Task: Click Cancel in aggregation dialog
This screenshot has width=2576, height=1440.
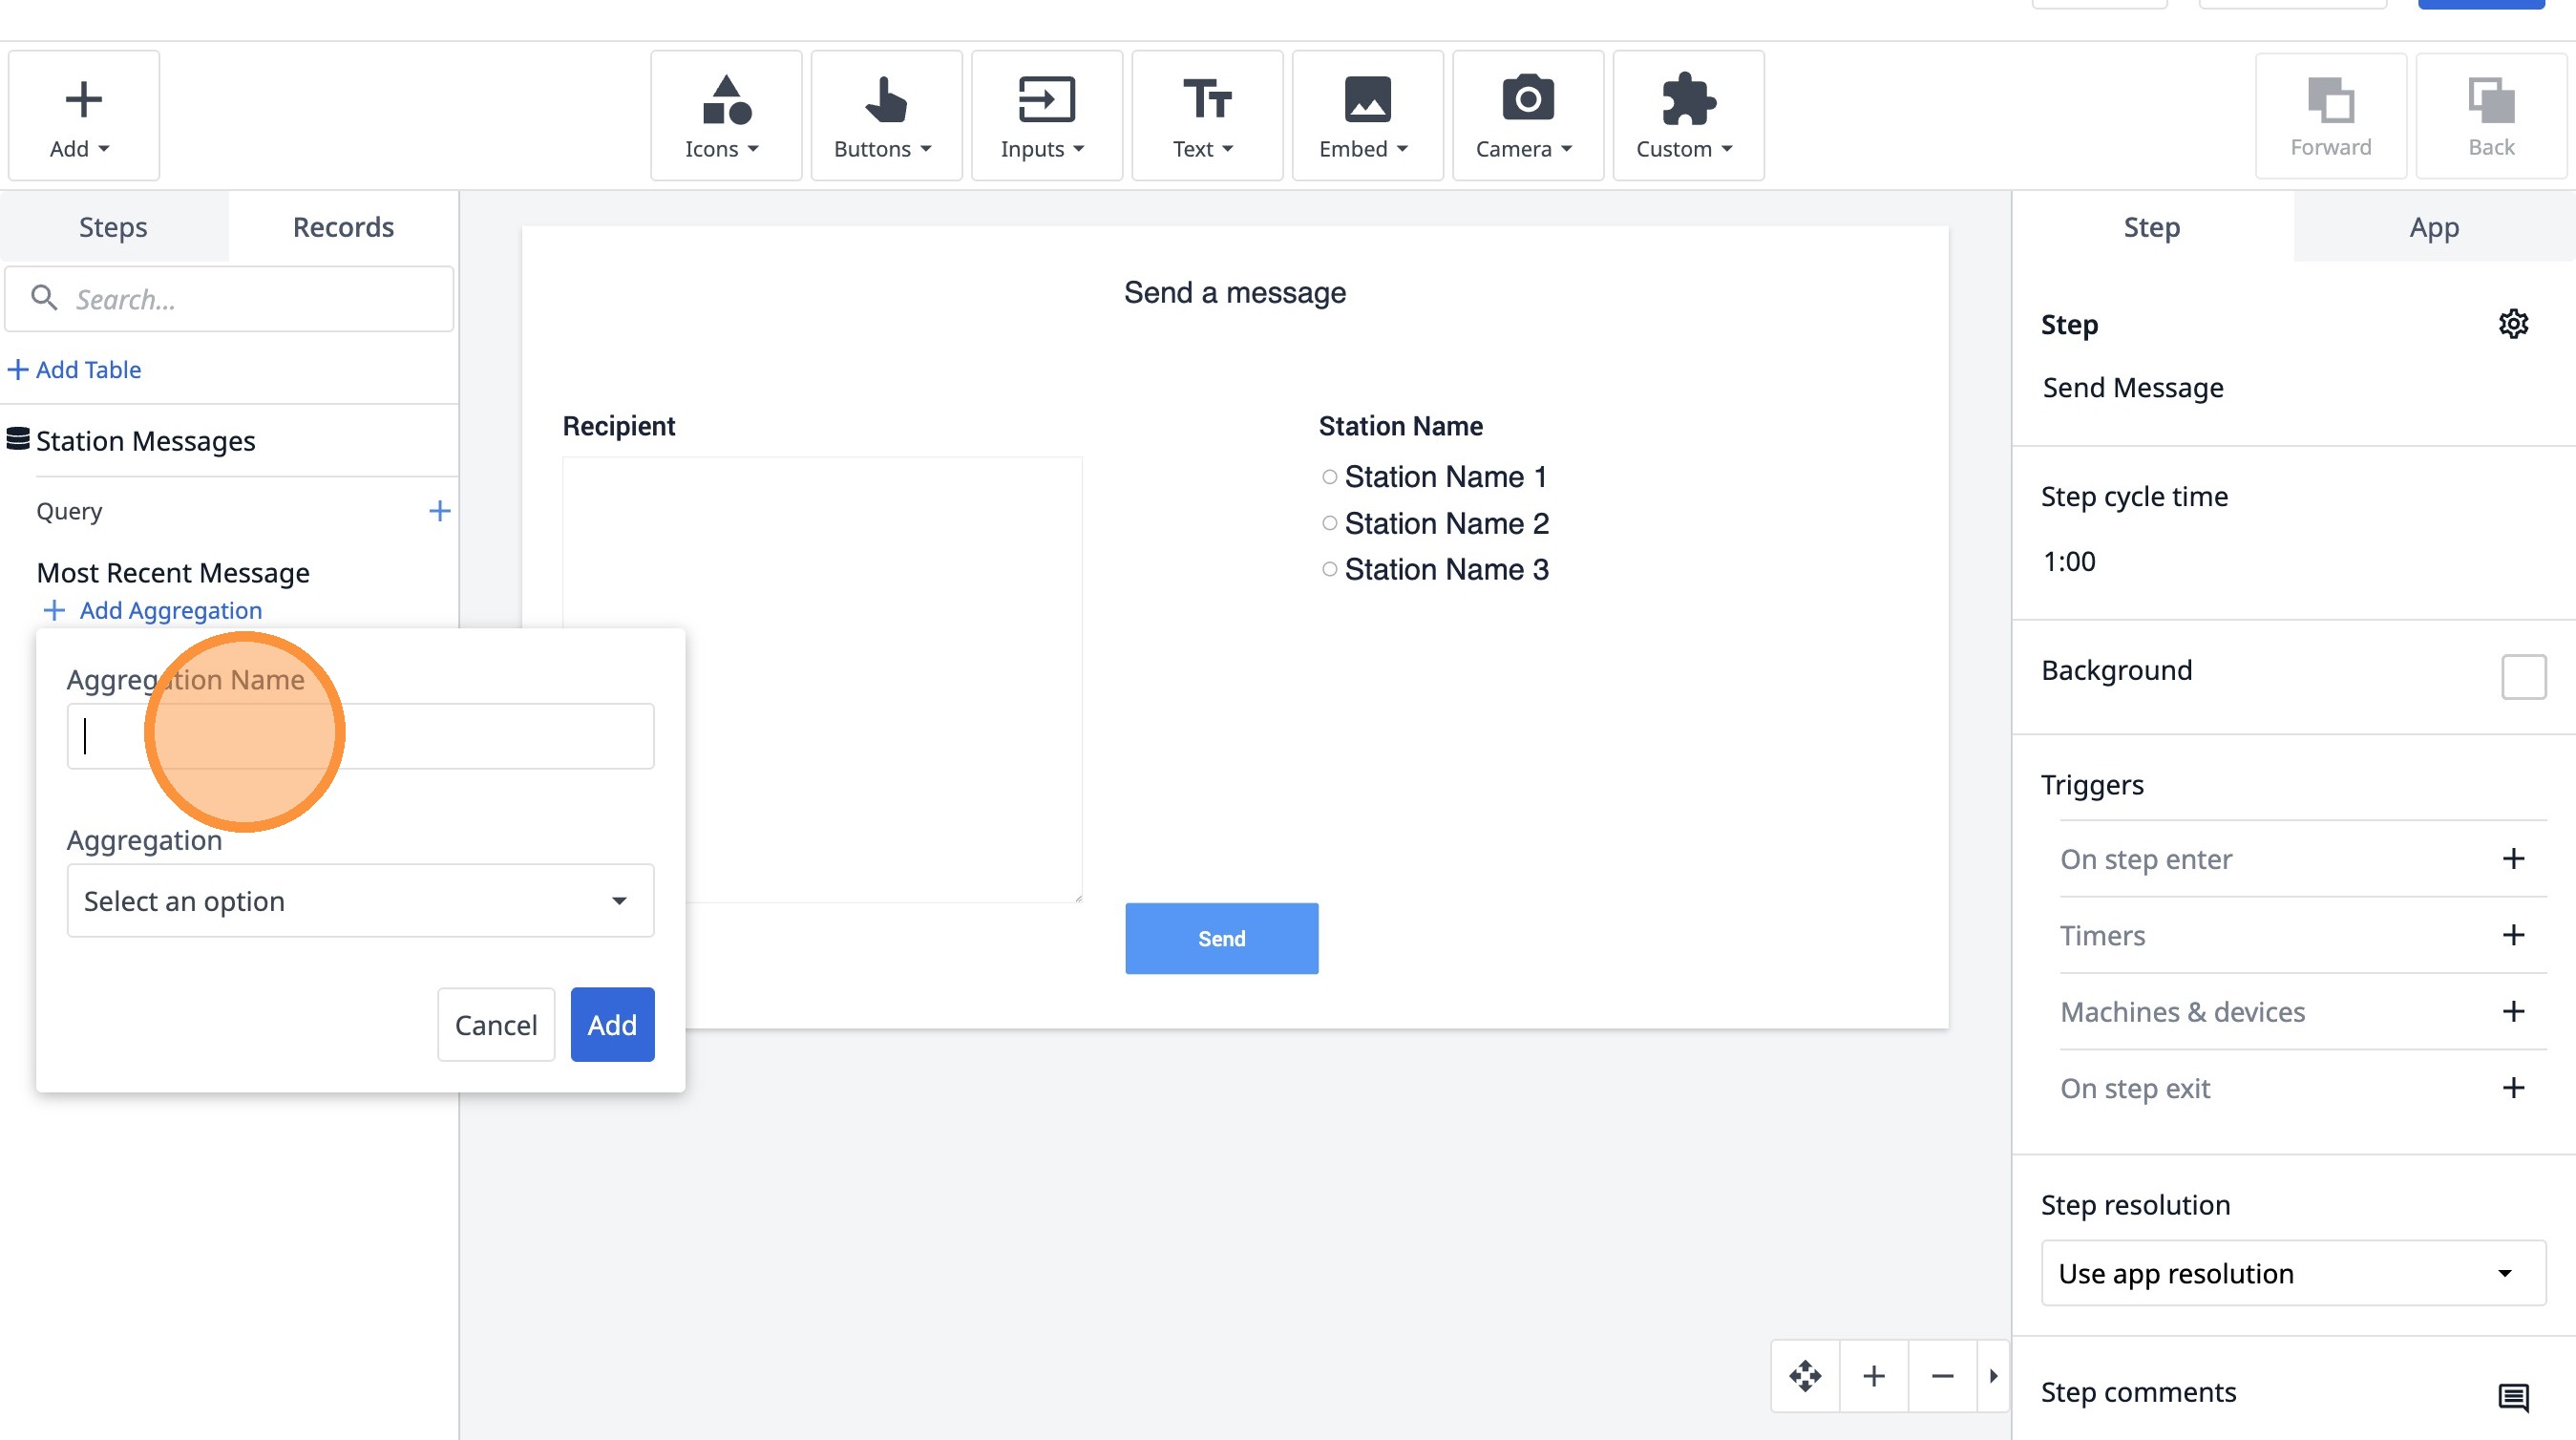Action: click(495, 1025)
